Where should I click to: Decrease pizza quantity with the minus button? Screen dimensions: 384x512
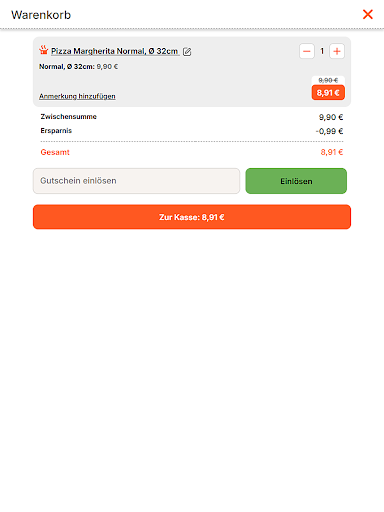pos(307,51)
